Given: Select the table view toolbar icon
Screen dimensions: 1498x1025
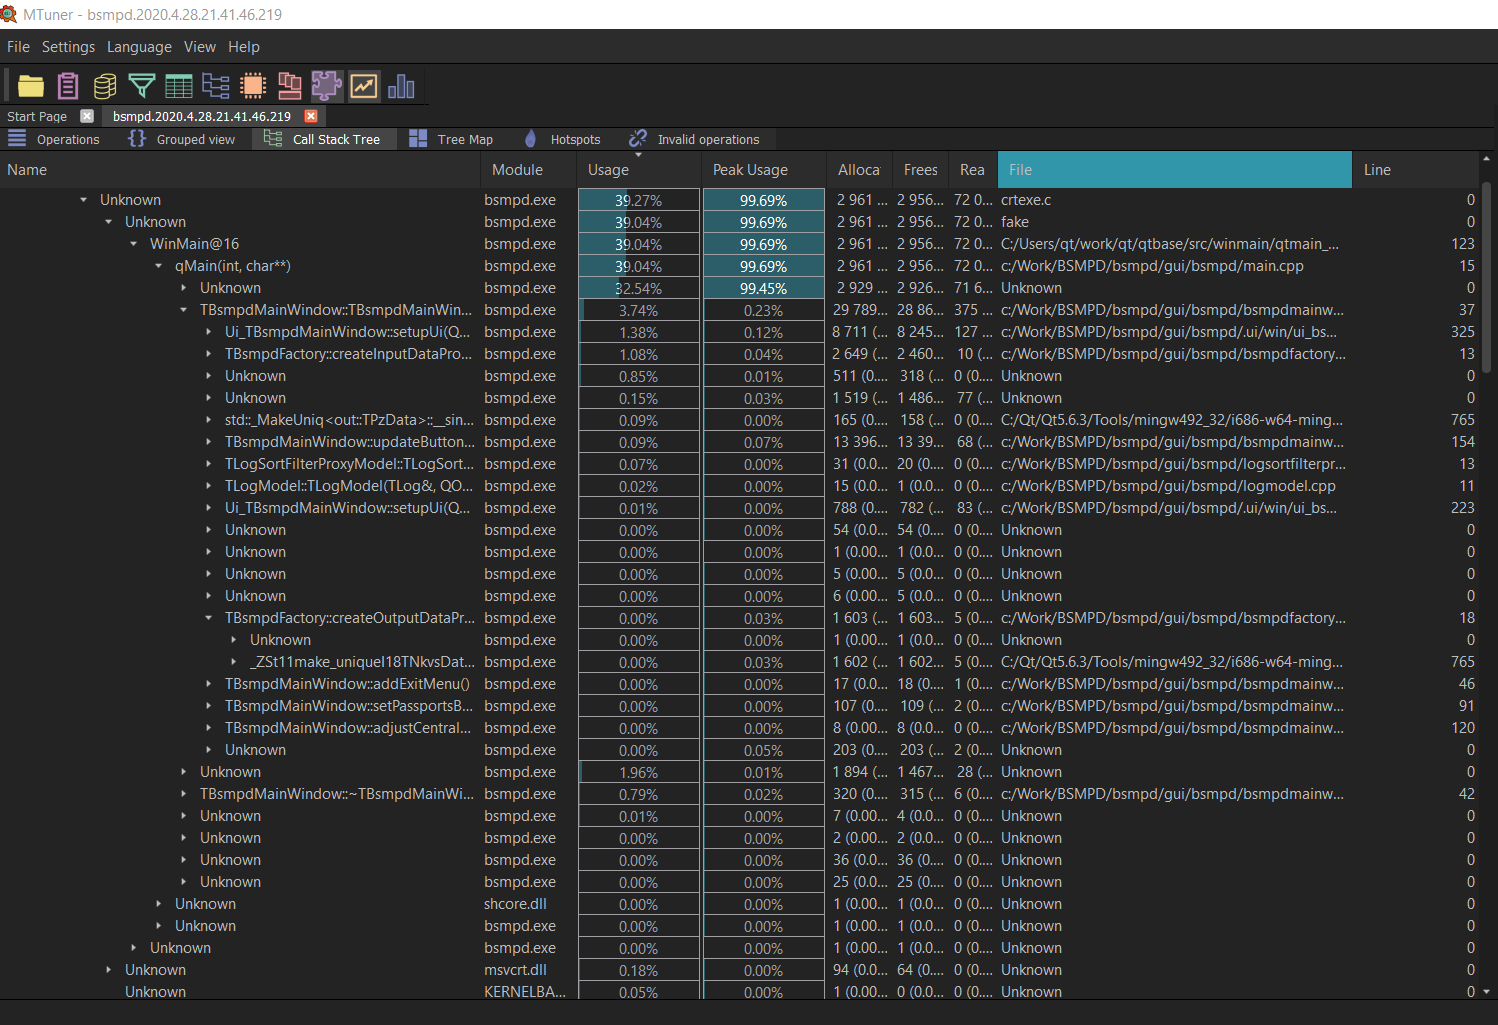Looking at the screenshot, I should click(178, 86).
